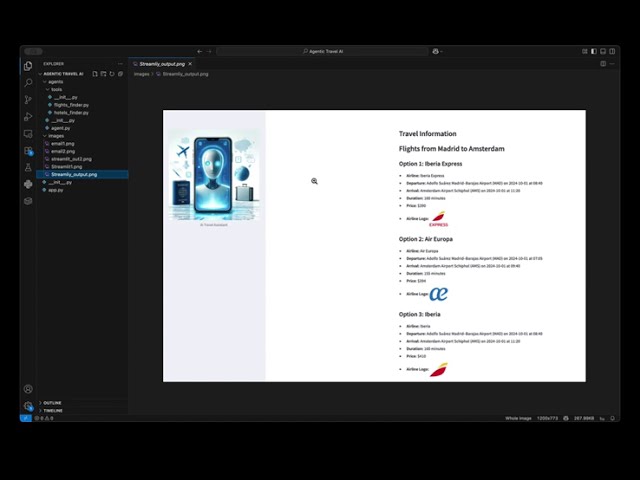Screen dimensions: 640x480
Task: Click the Accounts icon in activity bar
Action: click(28, 389)
